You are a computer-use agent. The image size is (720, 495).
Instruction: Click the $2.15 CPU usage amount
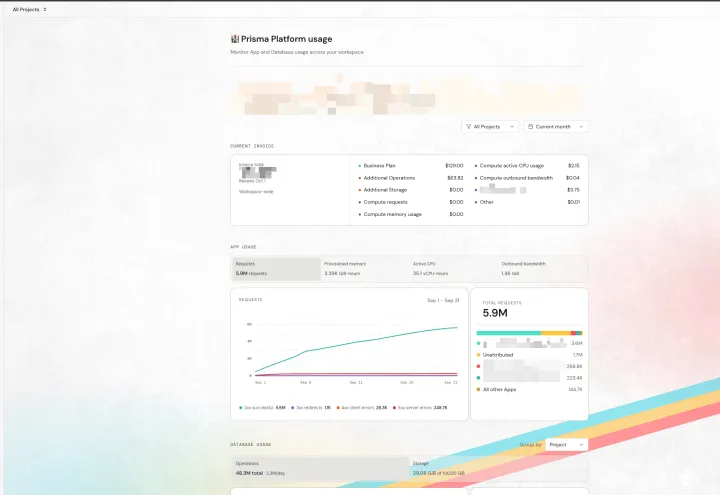574,166
